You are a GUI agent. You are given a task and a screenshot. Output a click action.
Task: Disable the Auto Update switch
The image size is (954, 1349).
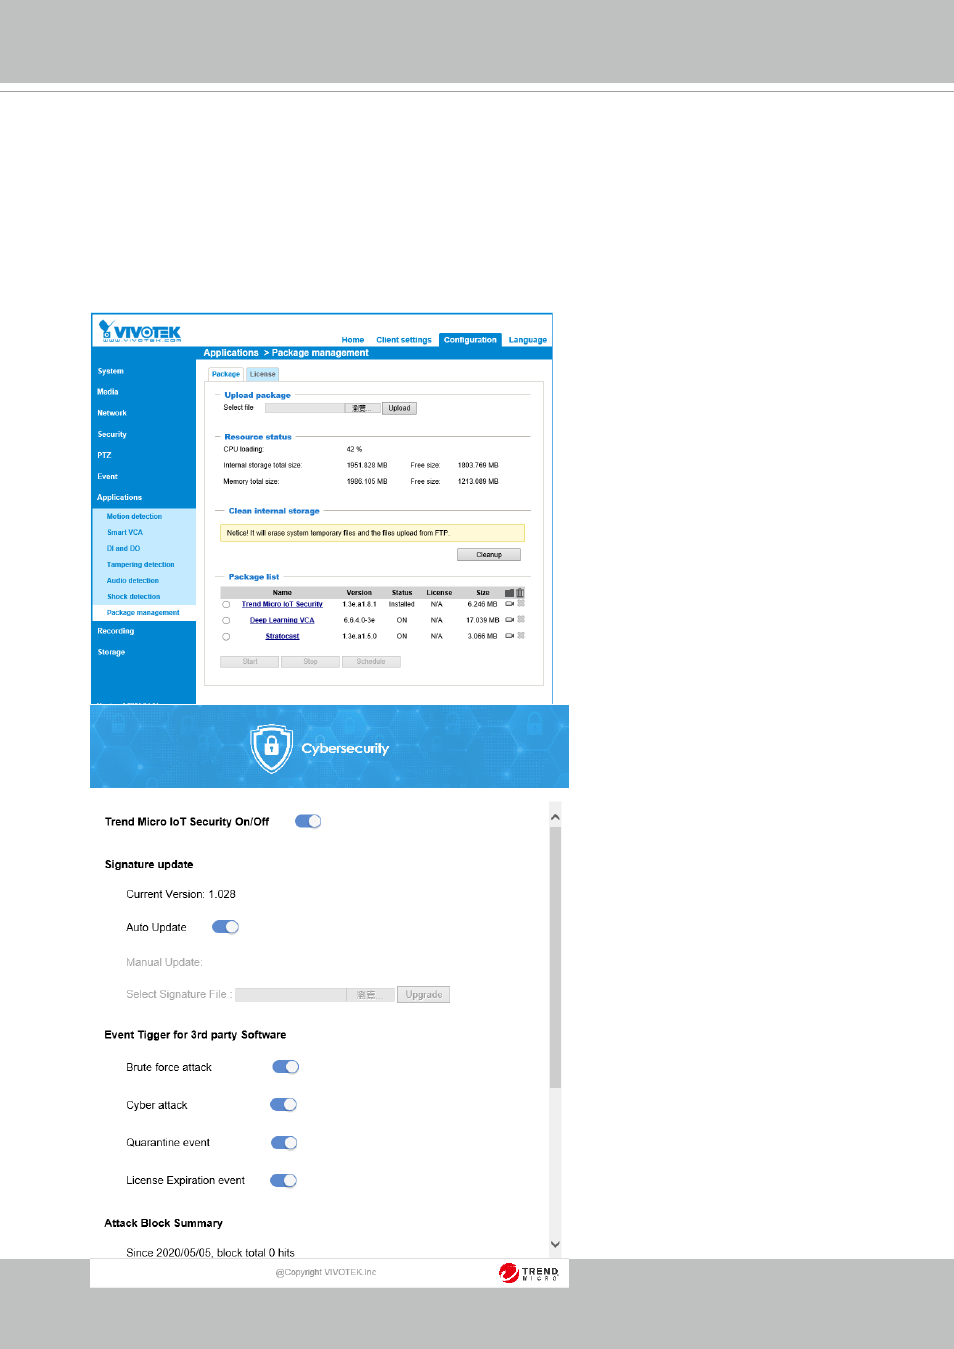click(x=225, y=927)
